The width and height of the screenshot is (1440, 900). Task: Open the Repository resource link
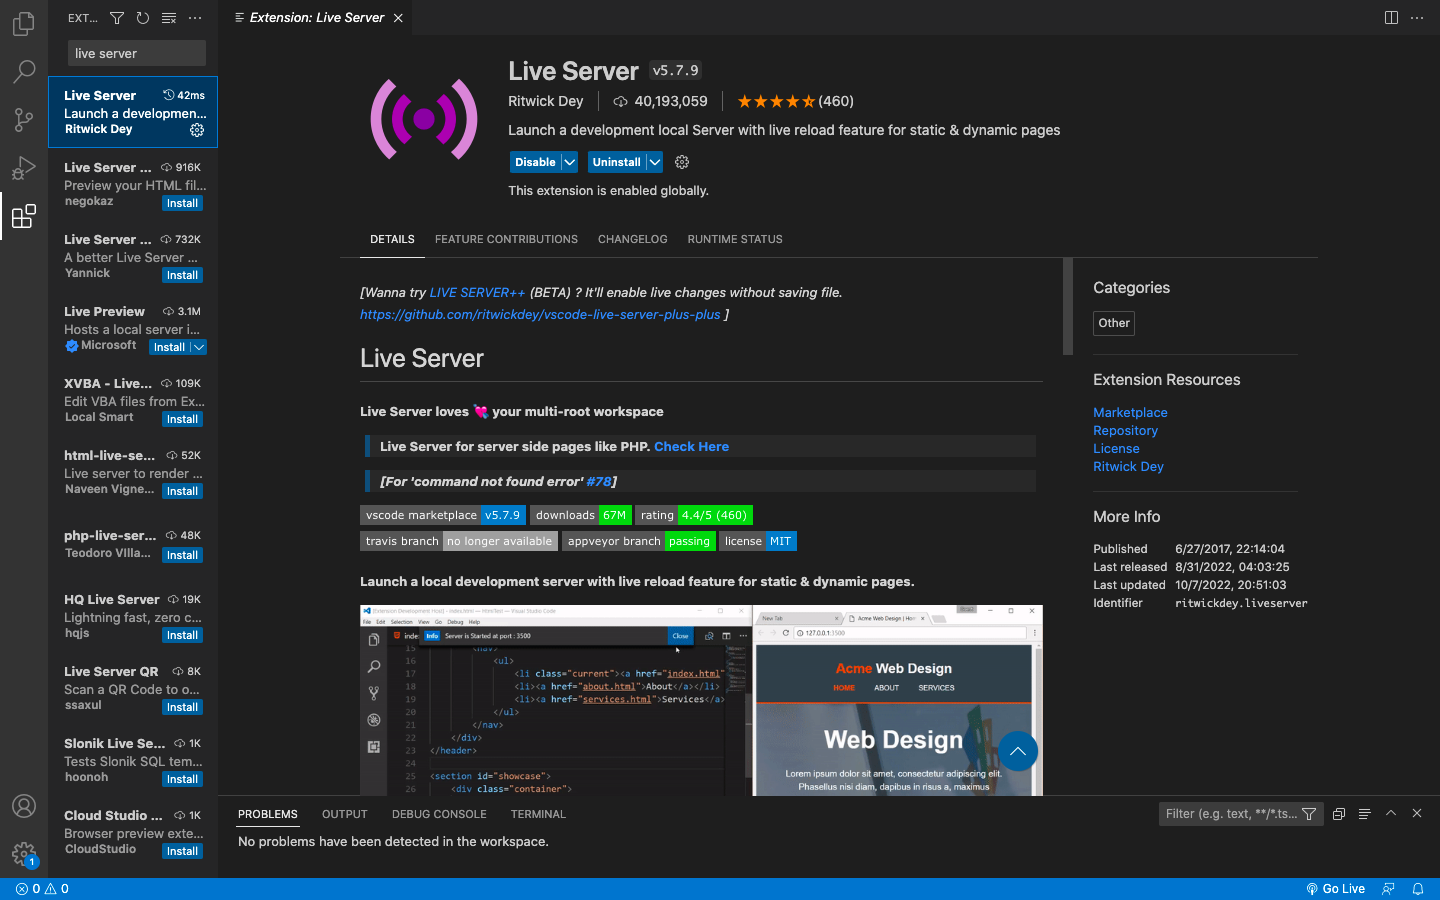[1125, 430]
